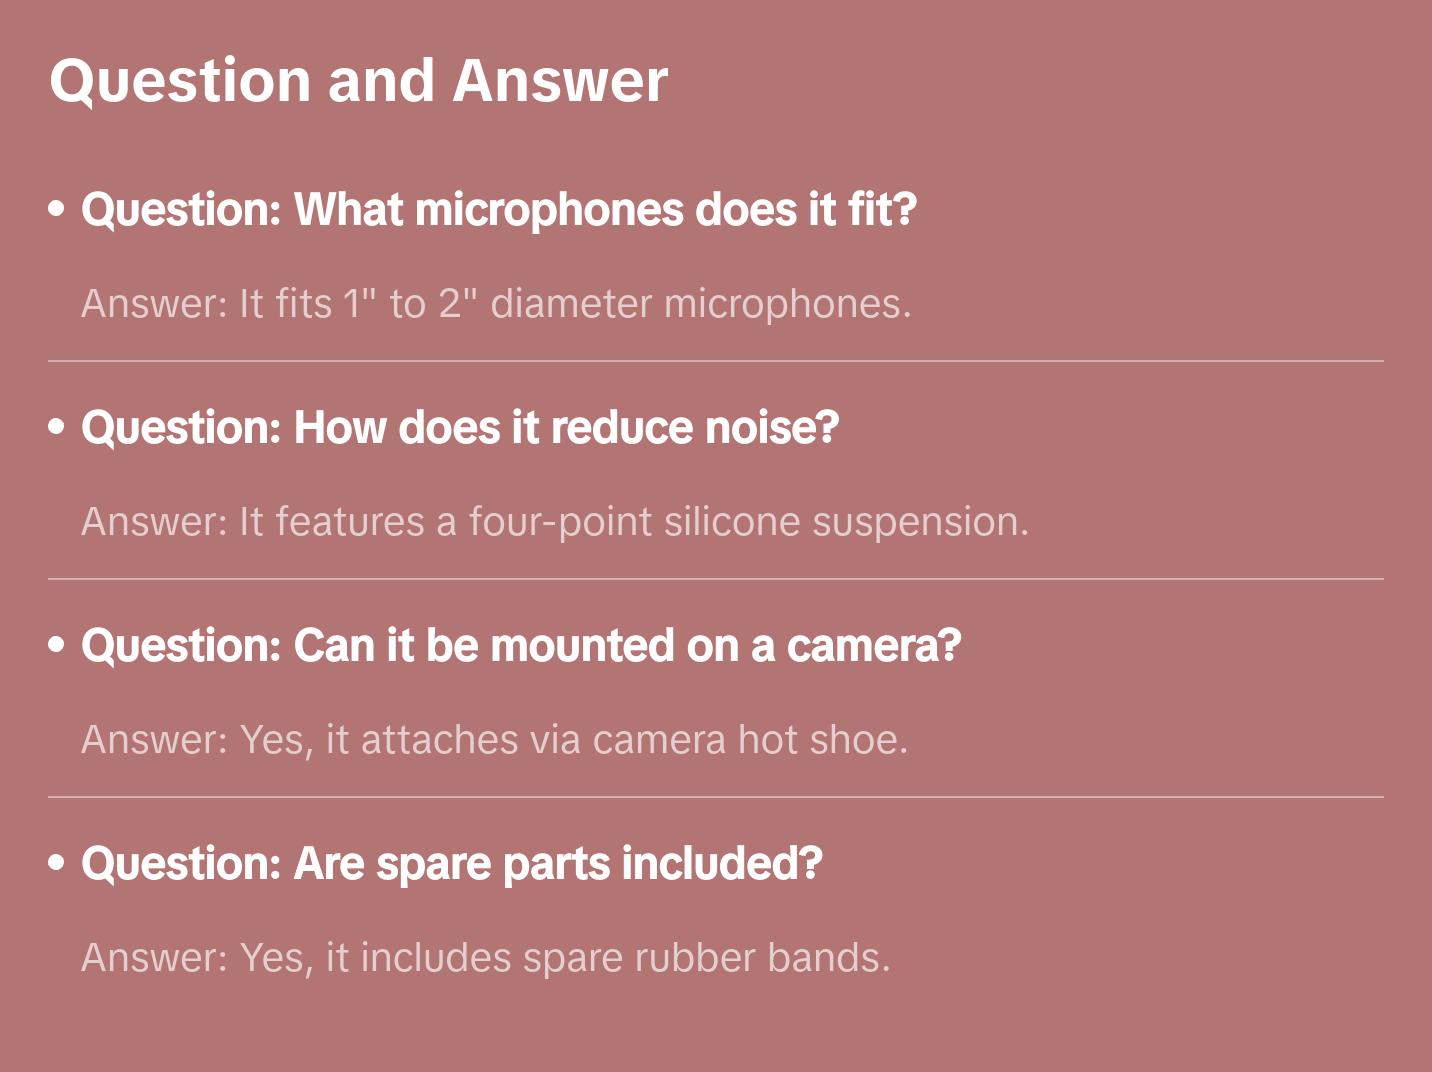Click the bullet beside the microphones fit question
Image resolution: width=1432 pixels, height=1072 pixels.
[57, 209]
